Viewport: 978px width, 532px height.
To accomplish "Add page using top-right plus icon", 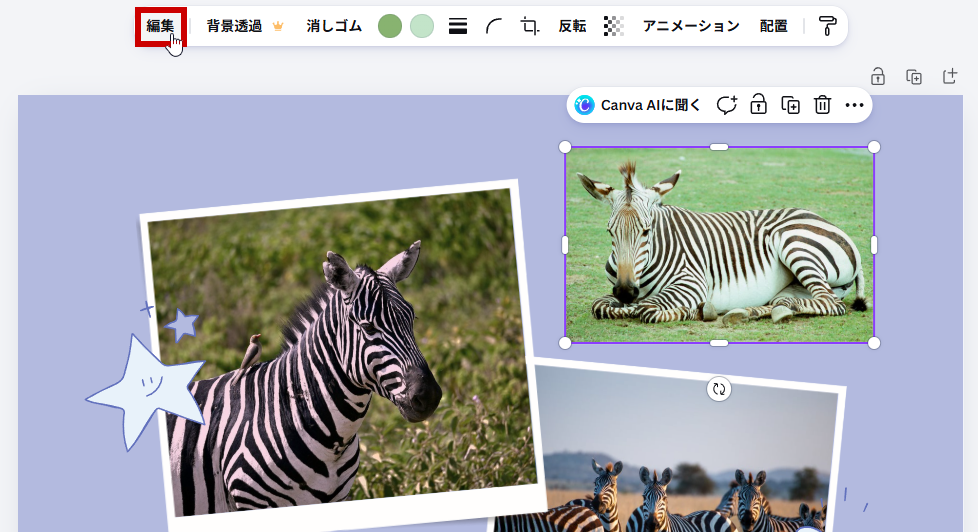I will point(950,76).
